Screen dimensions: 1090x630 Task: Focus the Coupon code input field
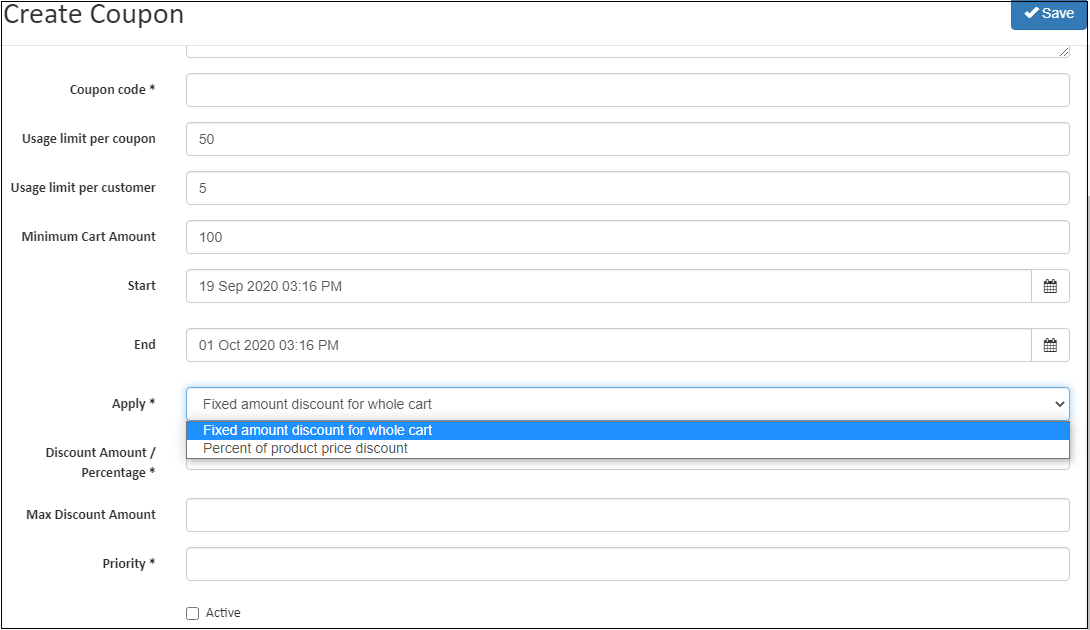(627, 90)
